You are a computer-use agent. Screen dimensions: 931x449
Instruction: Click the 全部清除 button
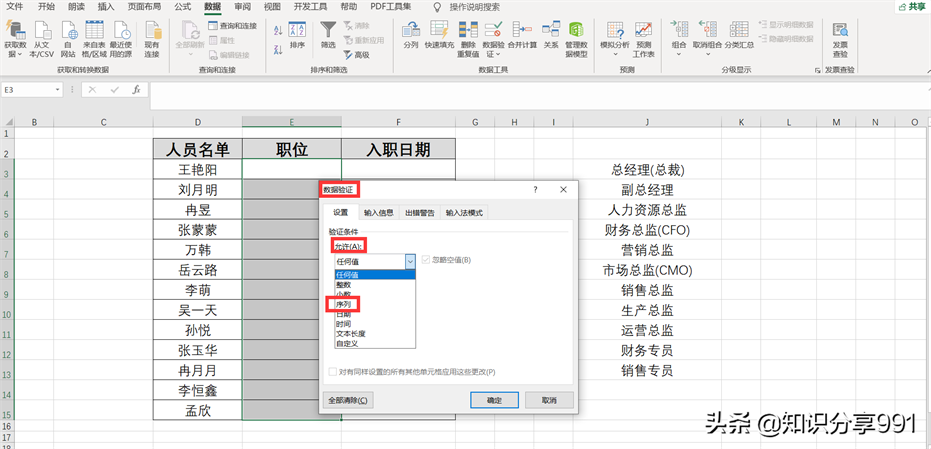(349, 400)
